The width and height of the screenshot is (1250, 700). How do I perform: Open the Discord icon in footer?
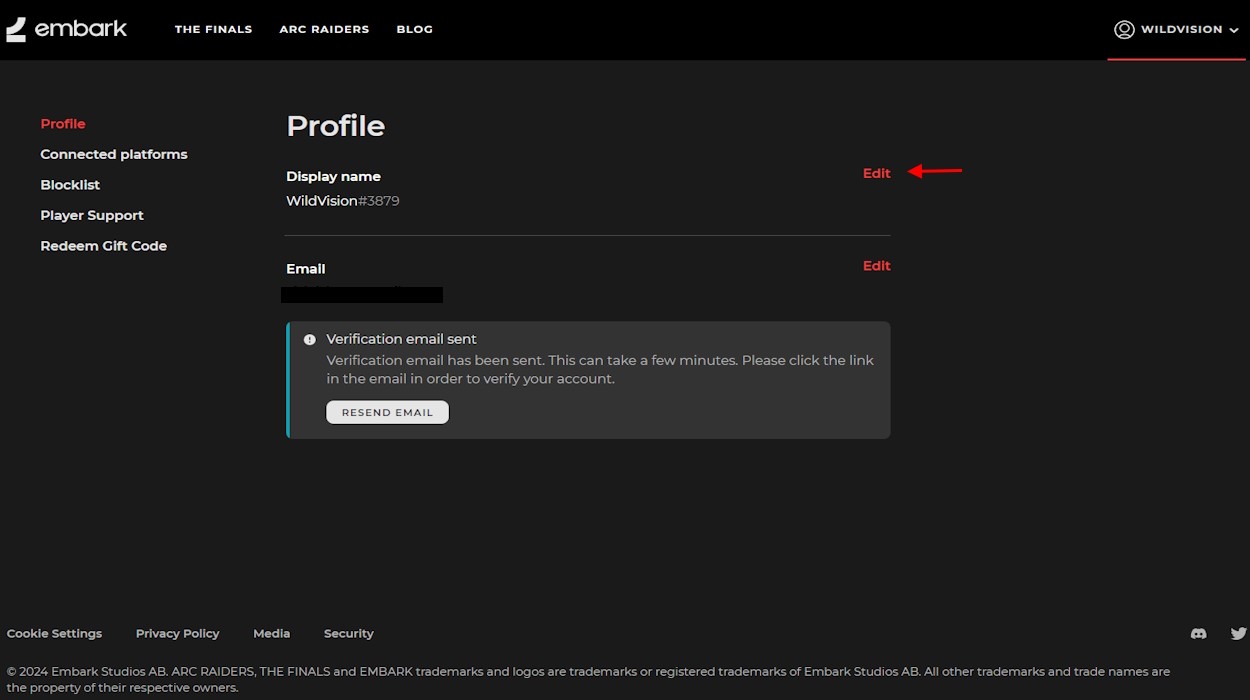coord(1198,633)
